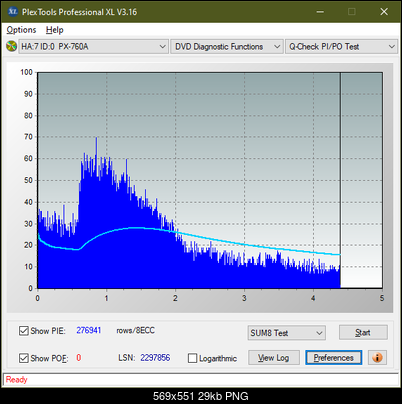Open the Options menu

pos(21,30)
